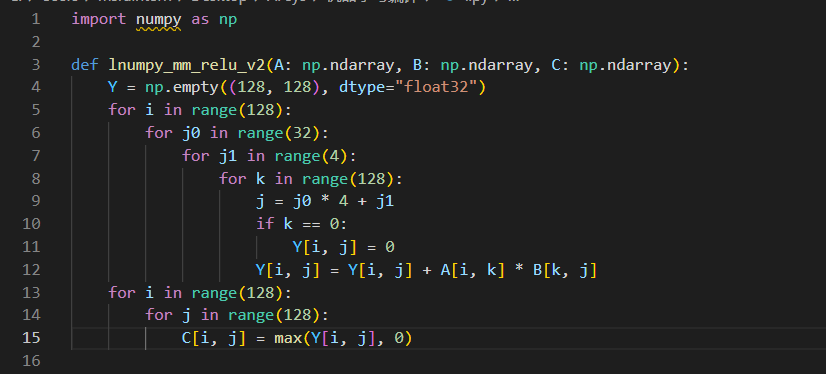The width and height of the screenshot is (826, 374).
Task: Click line number 6 in the gutter
Action: tap(35, 132)
